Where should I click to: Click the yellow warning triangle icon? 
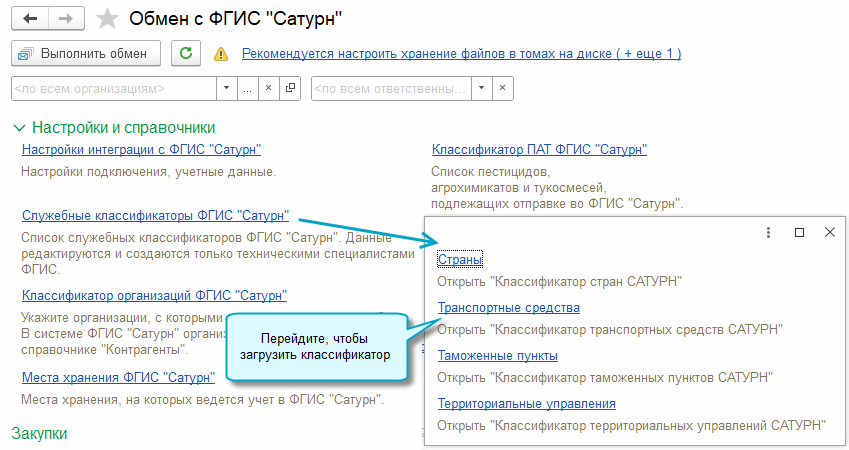(221, 54)
